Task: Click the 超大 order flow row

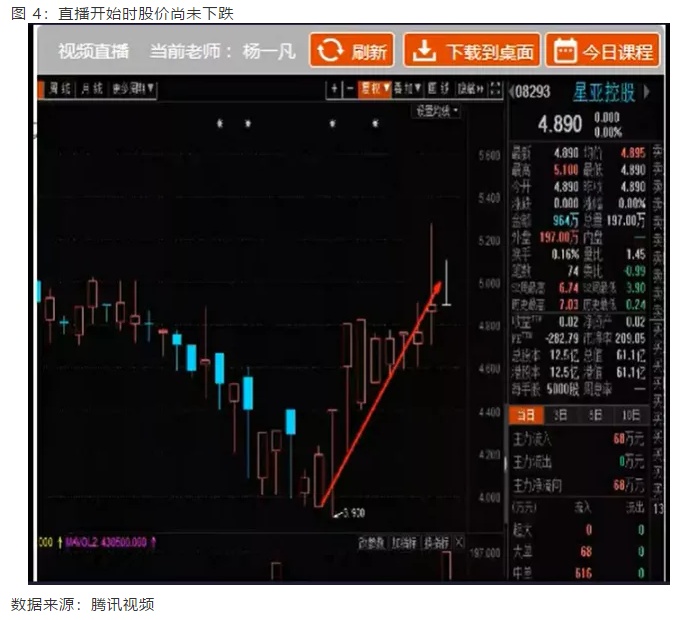Action: [578, 530]
